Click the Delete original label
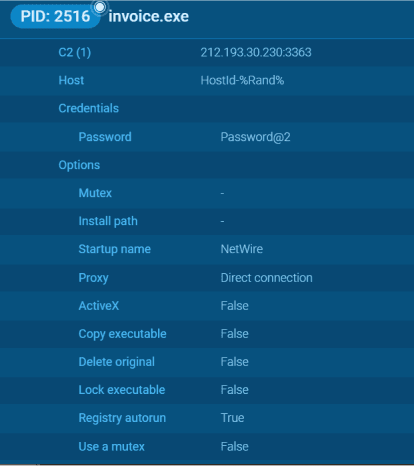 117,362
